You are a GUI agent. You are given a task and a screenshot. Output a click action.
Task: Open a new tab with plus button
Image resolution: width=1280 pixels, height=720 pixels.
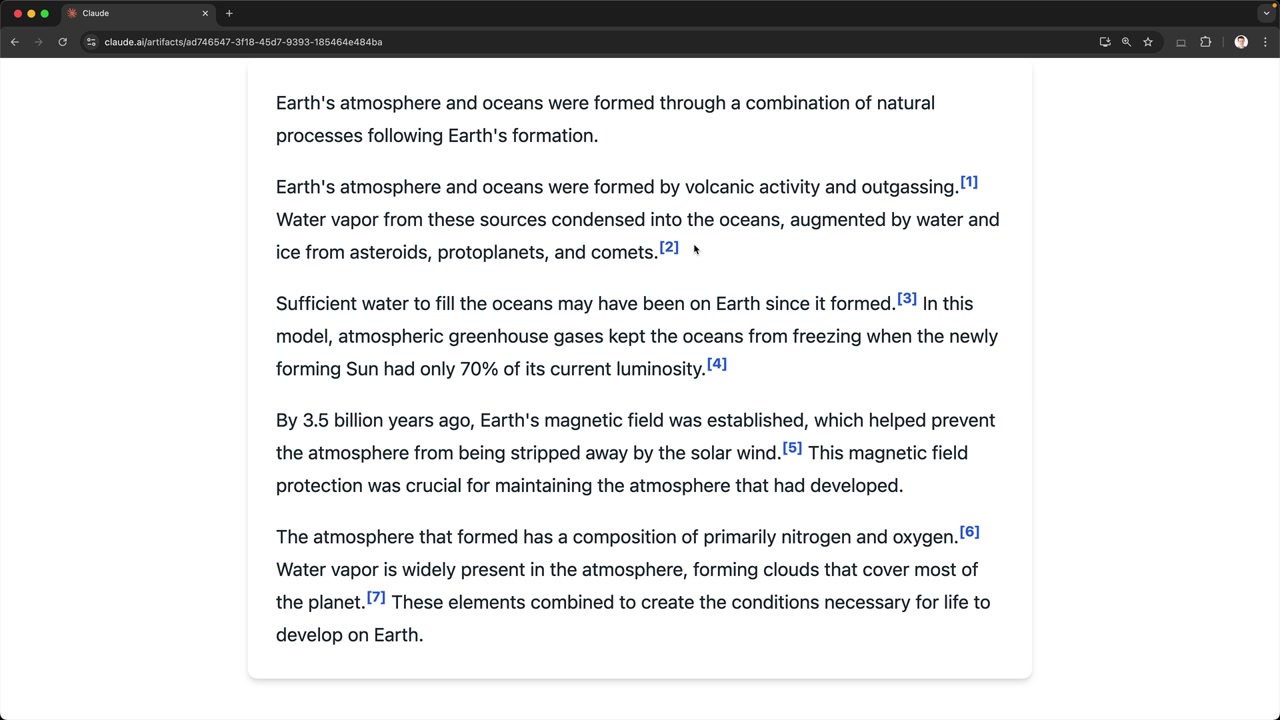pyautogui.click(x=229, y=13)
